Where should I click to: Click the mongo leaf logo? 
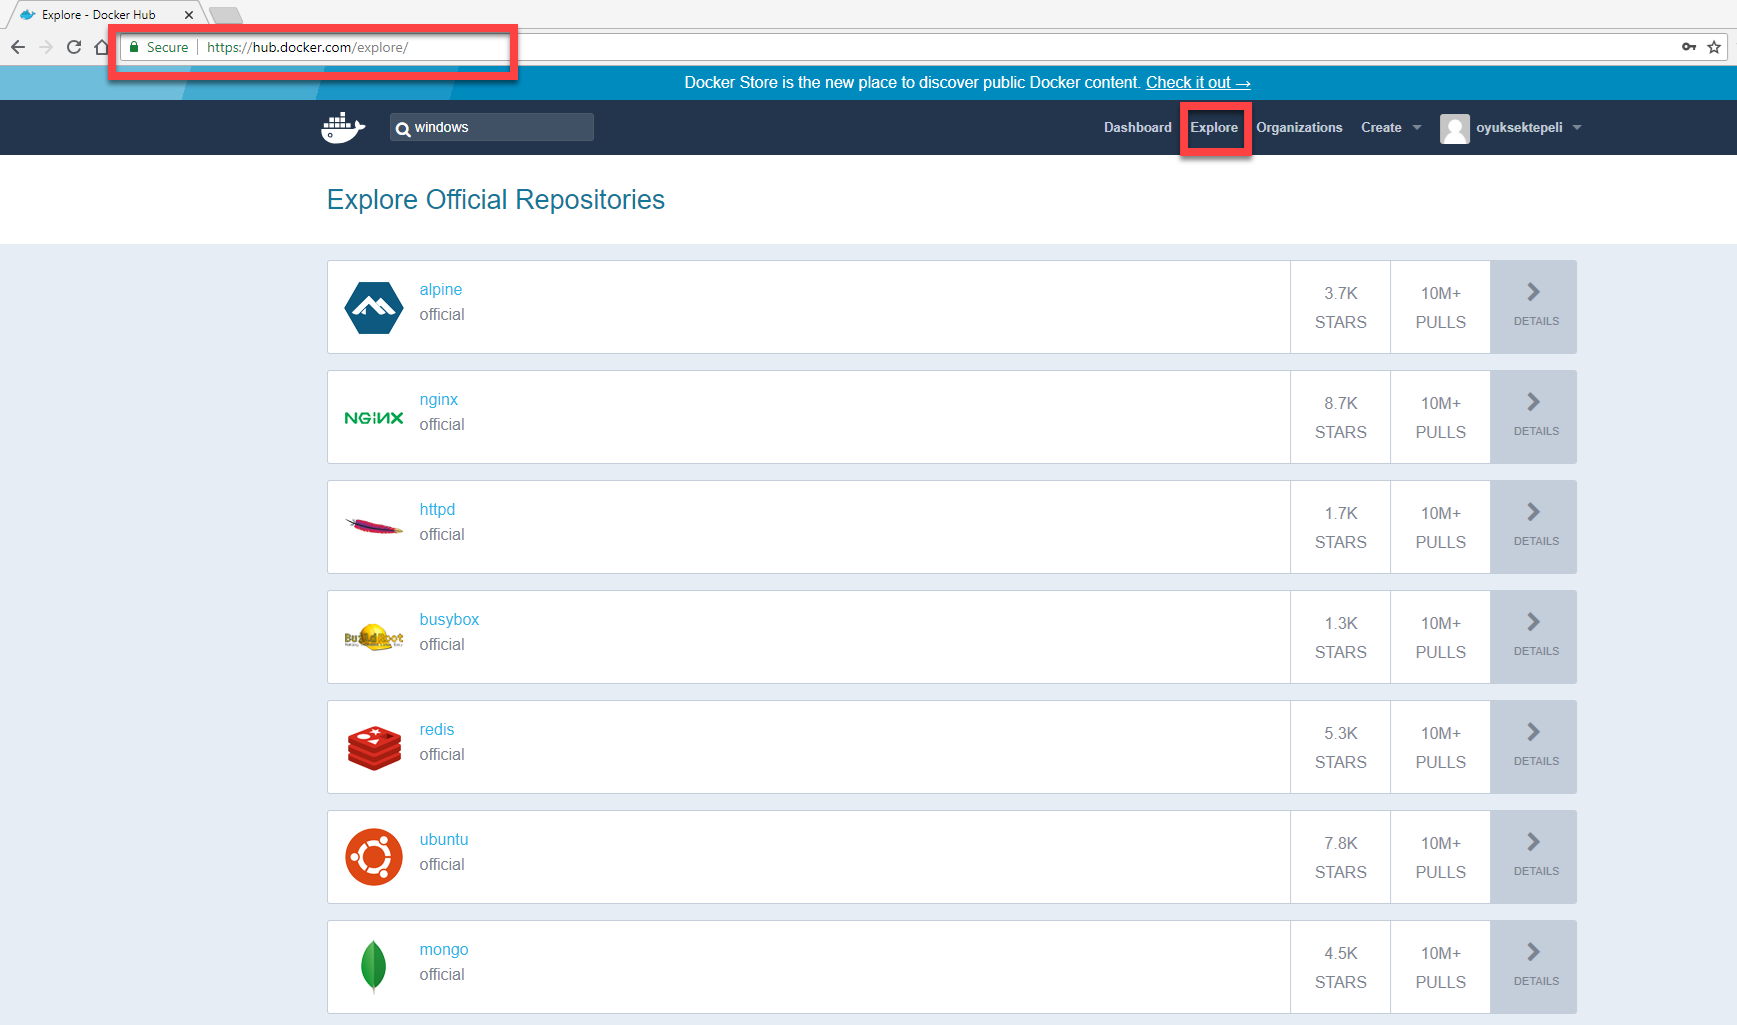[x=373, y=966]
